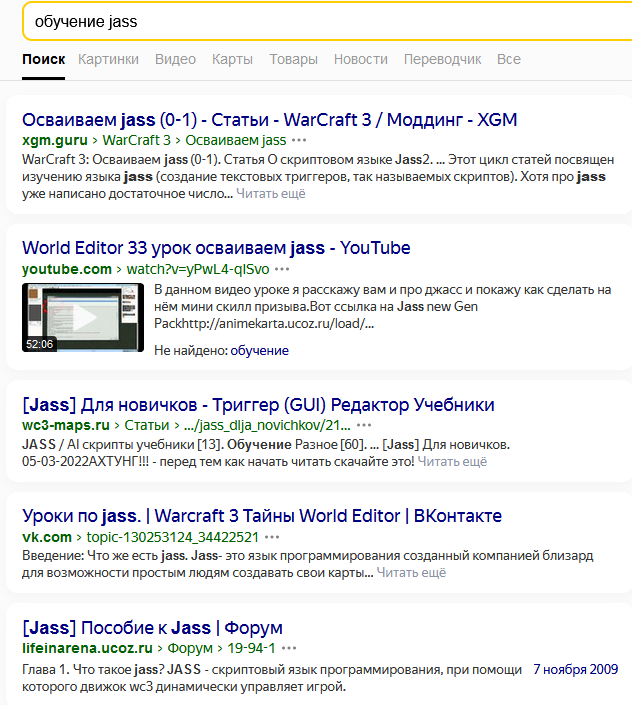This screenshot has width=632, height=705.
Task: Click snippet "Глава 1. Что такое jass?"
Action: (x=93, y=669)
